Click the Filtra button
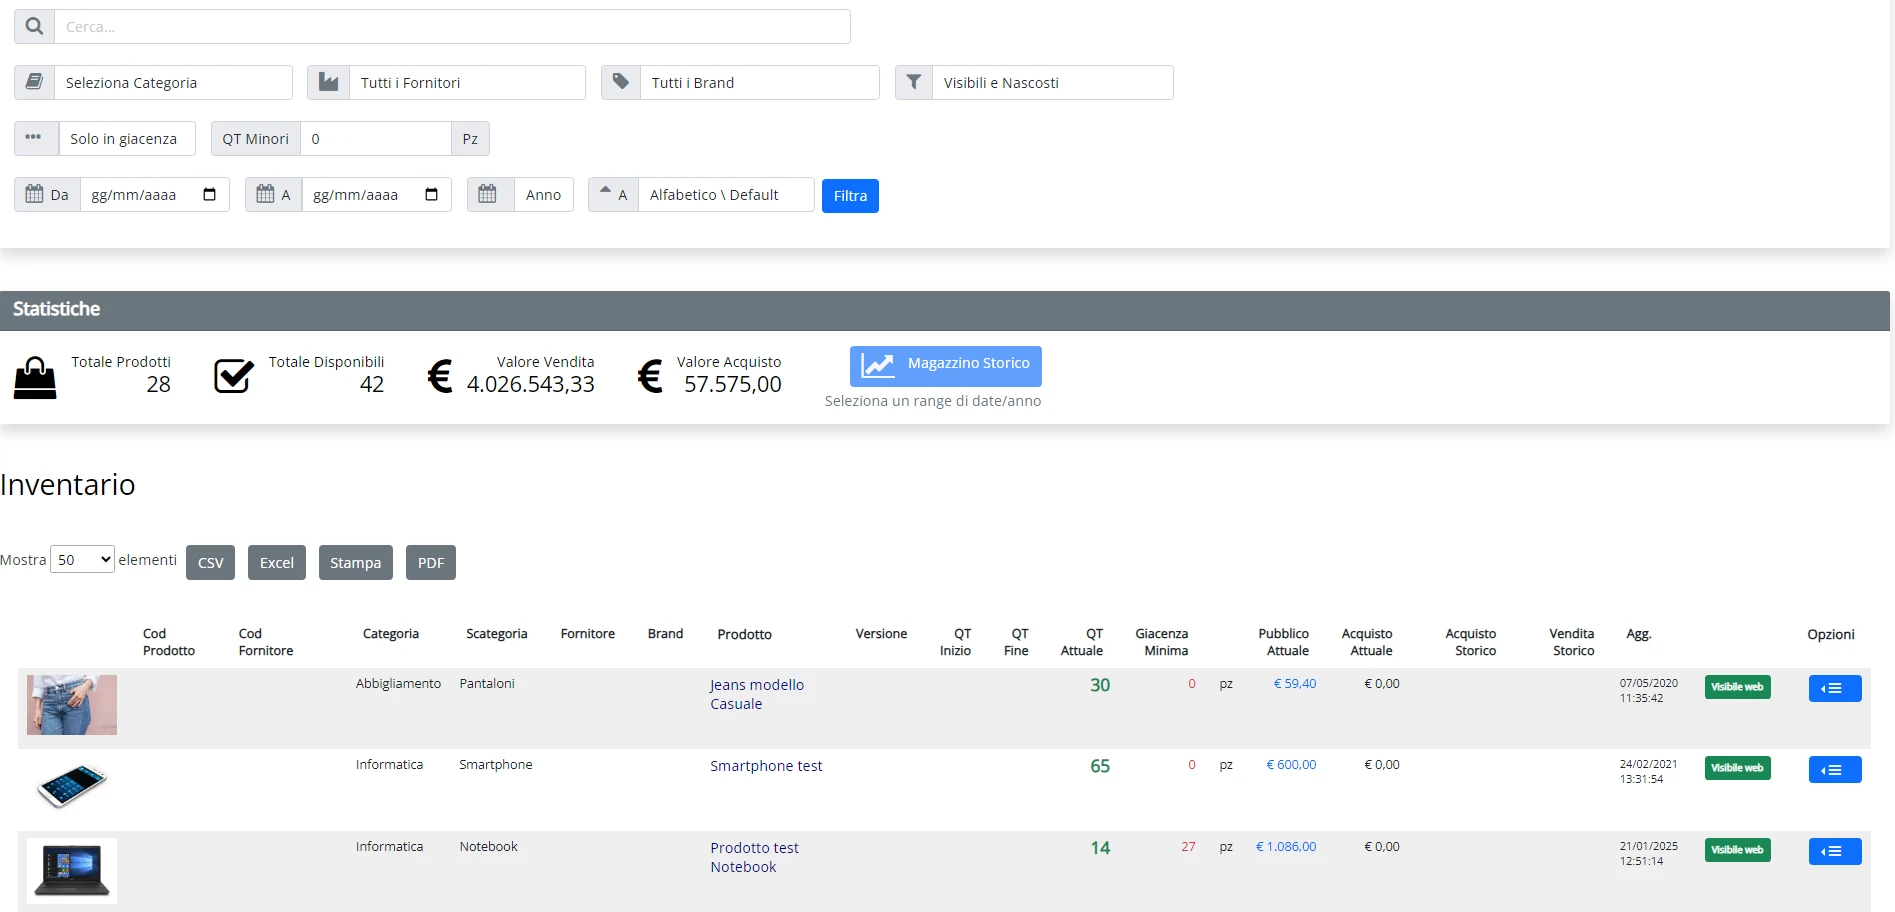 pos(850,196)
